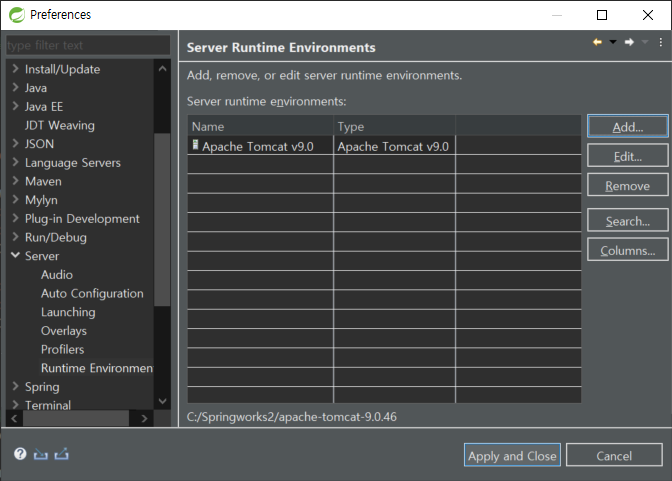Click the C:/Springworks2/apache-tomcat-9.0.46 path text
The width and height of the screenshot is (672, 481).
(292, 417)
